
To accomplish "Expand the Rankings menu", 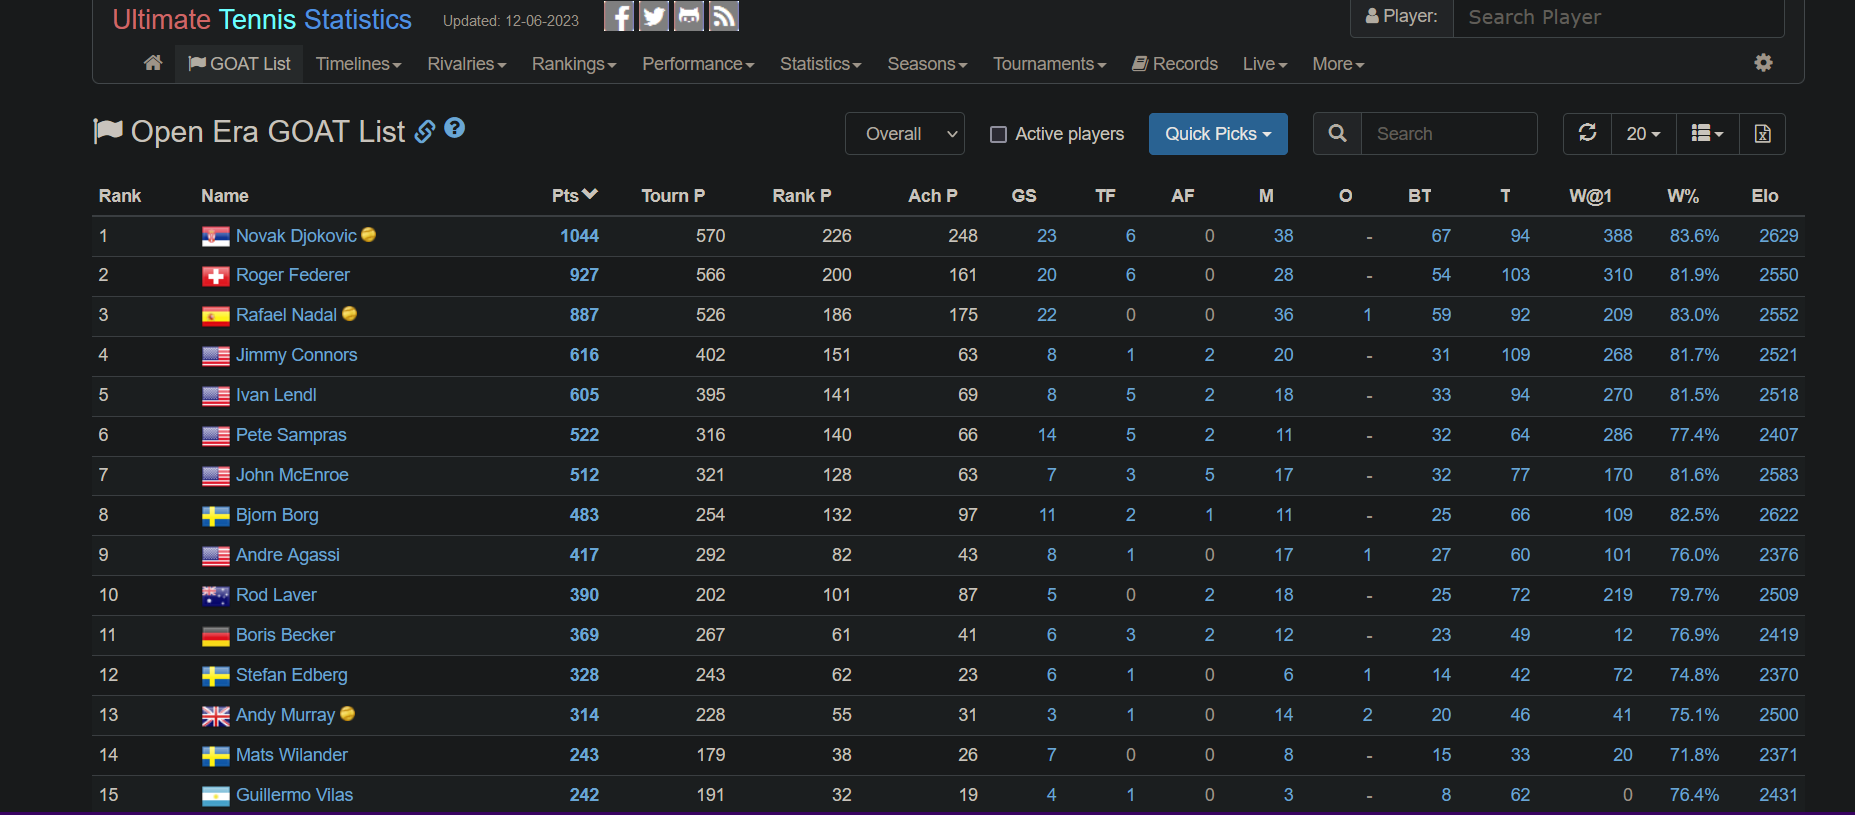I will [x=574, y=64].
